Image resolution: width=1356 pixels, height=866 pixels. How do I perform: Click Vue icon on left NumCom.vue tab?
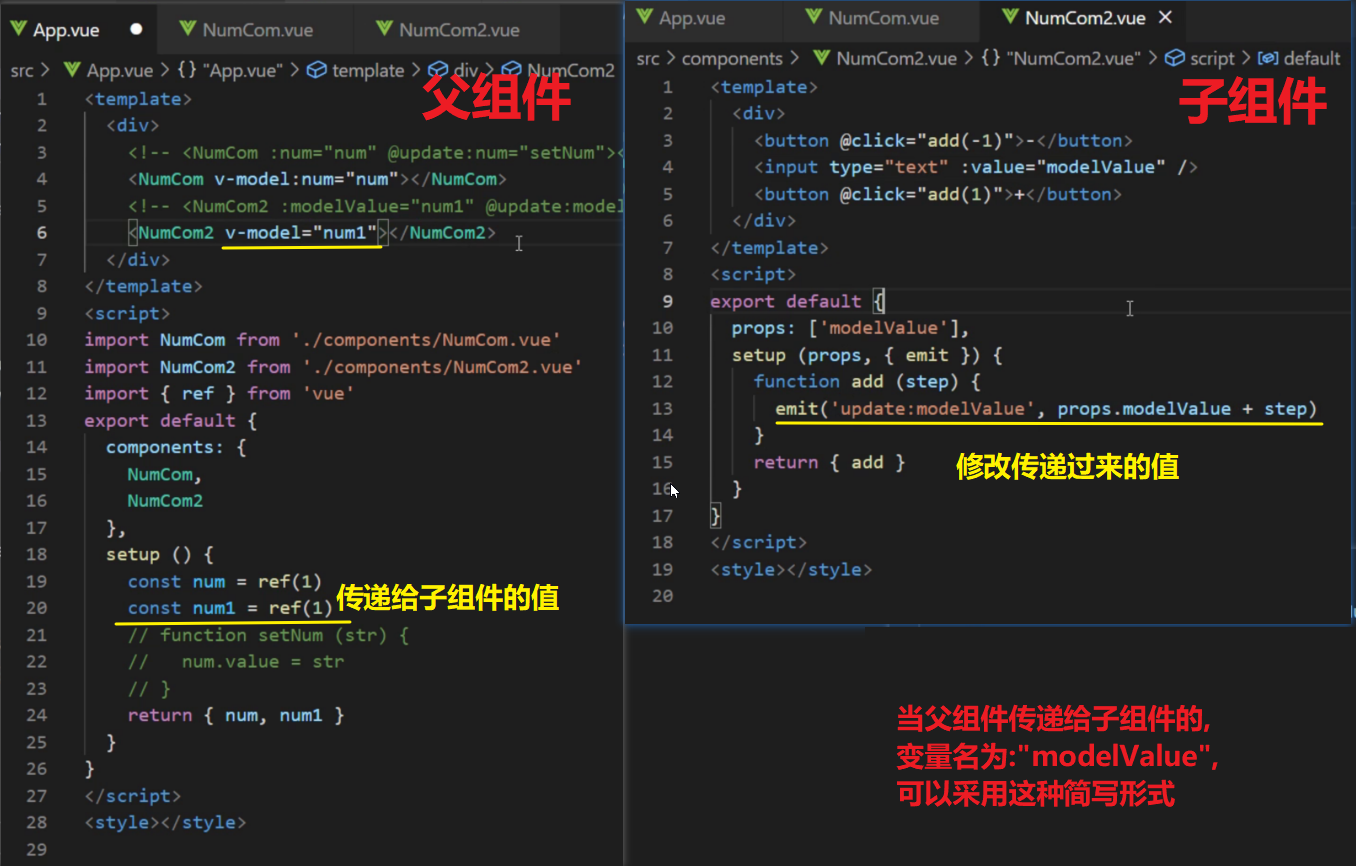(187, 30)
